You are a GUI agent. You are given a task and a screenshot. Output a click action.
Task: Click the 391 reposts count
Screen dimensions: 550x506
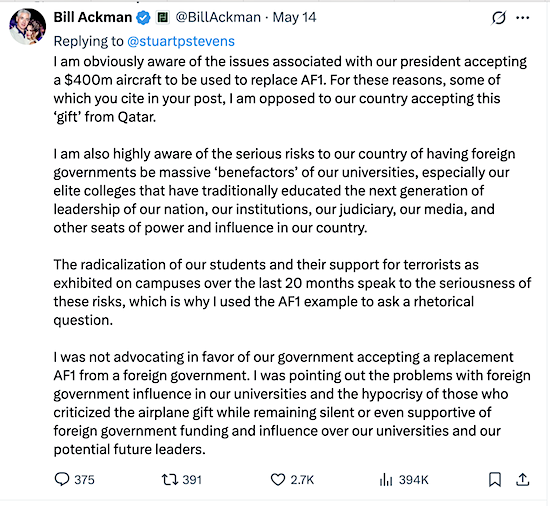(x=192, y=479)
